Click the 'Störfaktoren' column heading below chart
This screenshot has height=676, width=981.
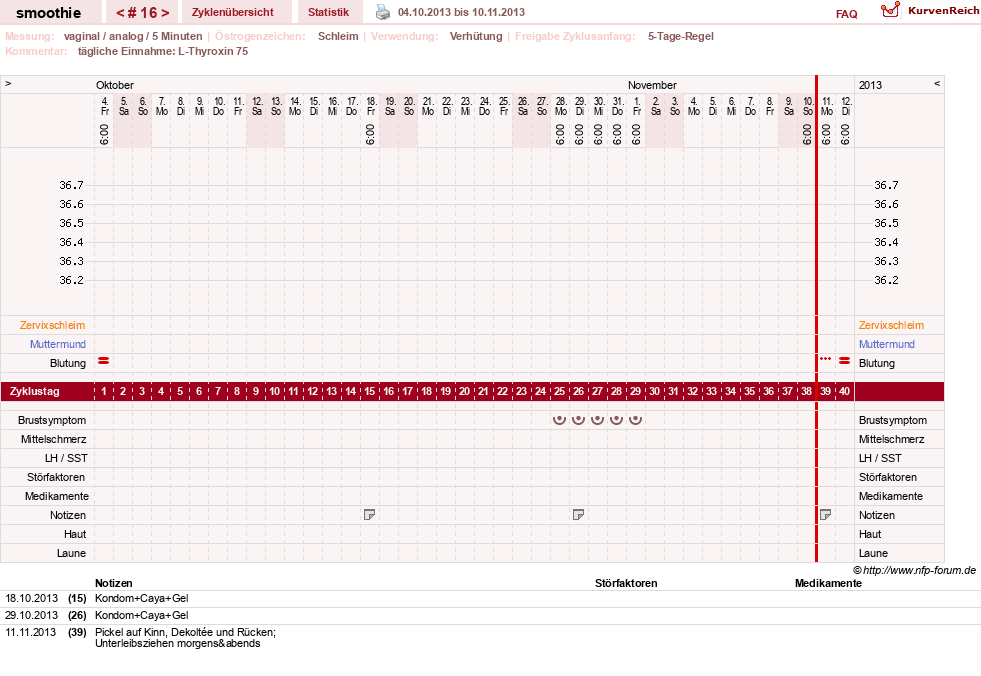626,583
